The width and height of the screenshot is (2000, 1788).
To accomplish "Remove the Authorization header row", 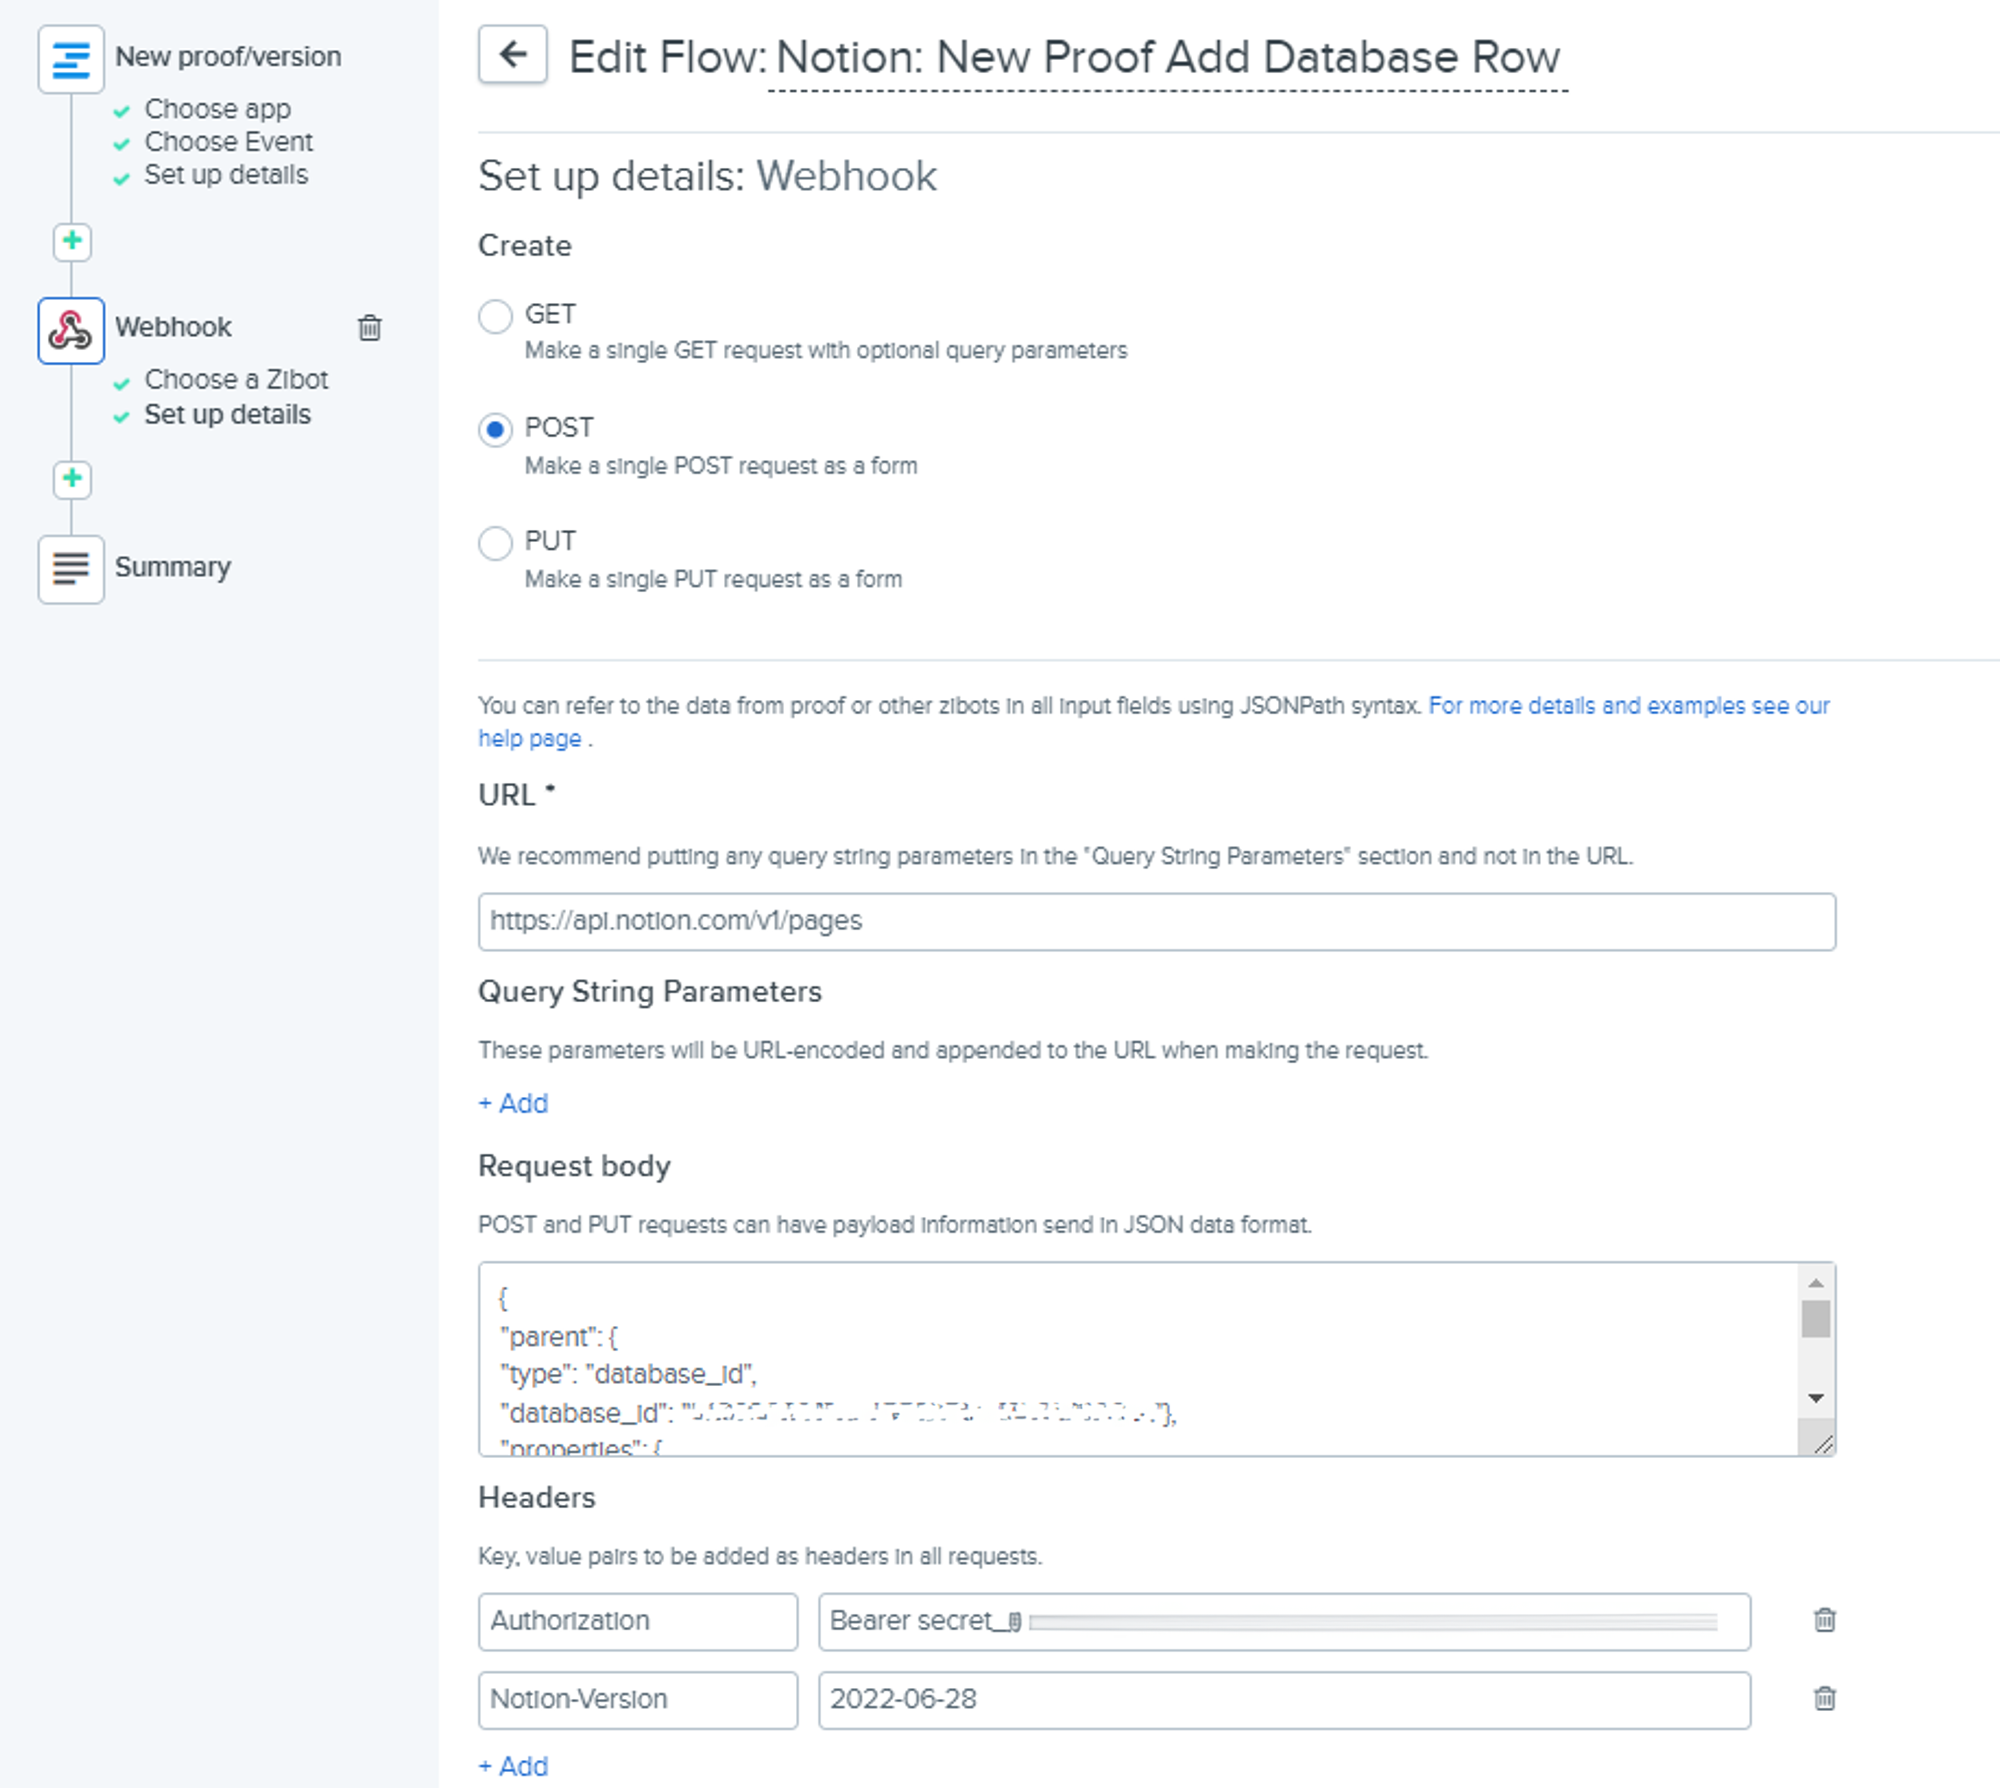I will [x=1824, y=1620].
